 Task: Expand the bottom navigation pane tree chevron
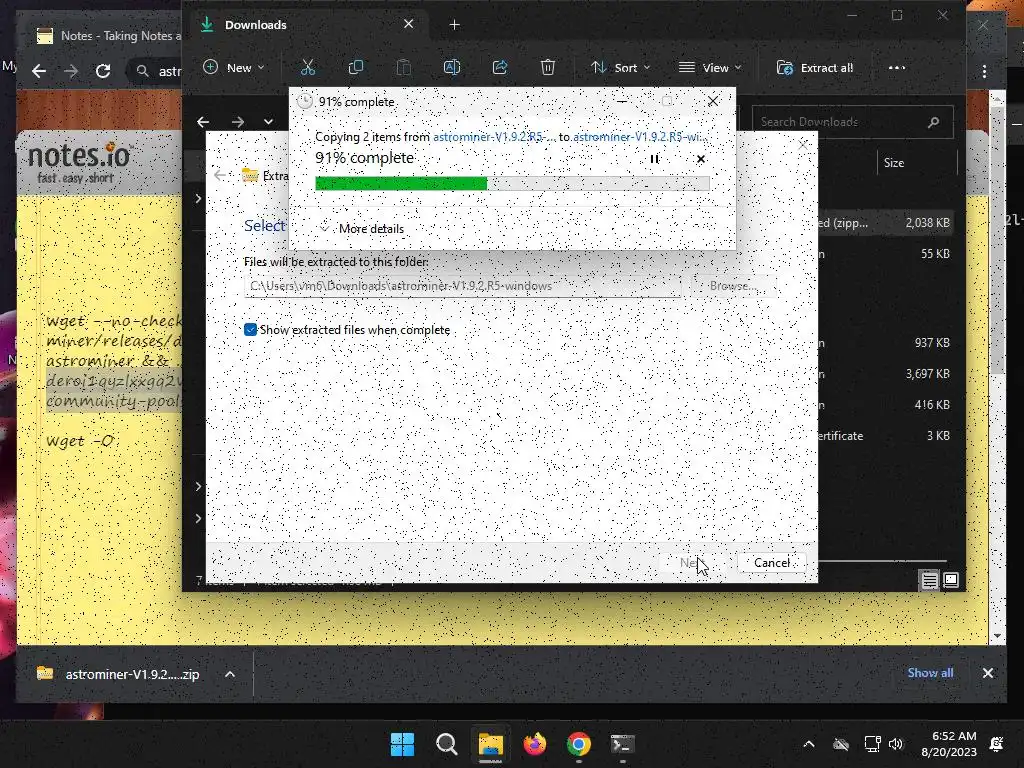(x=199, y=518)
